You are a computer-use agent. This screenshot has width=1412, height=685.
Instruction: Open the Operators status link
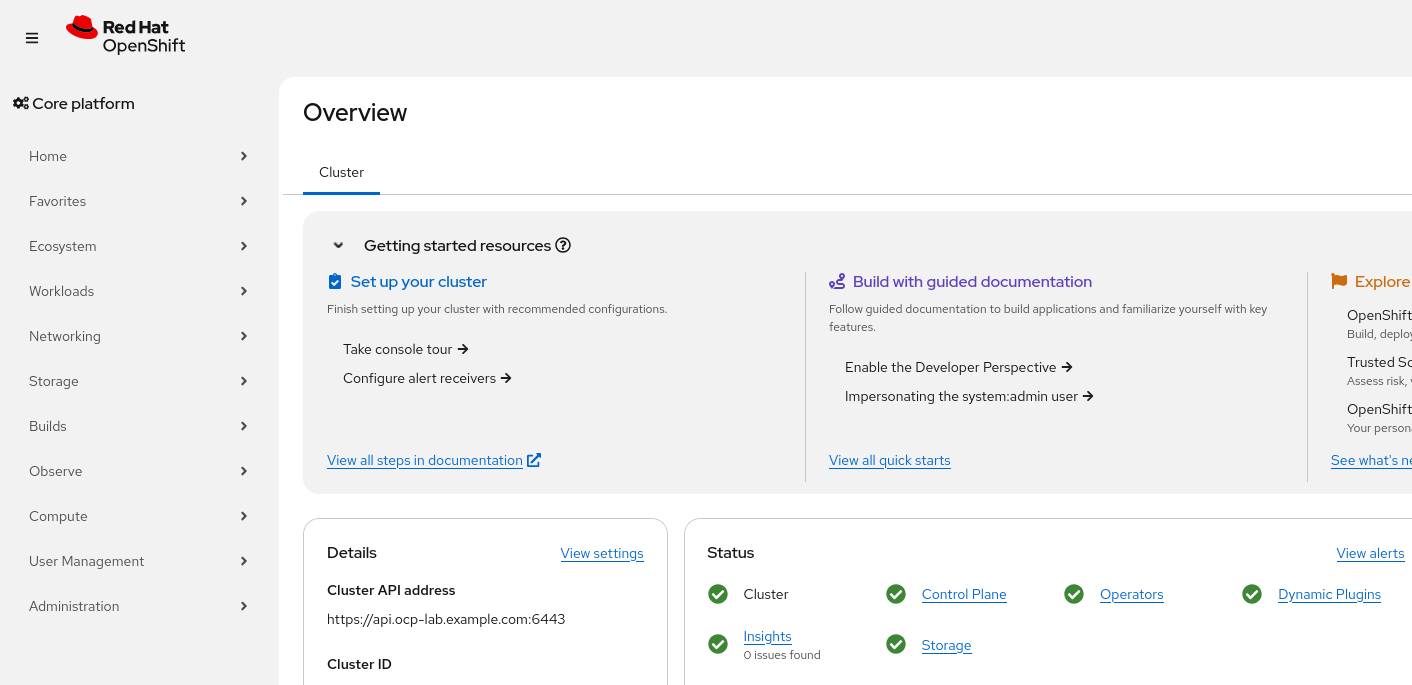click(x=1132, y=594)
